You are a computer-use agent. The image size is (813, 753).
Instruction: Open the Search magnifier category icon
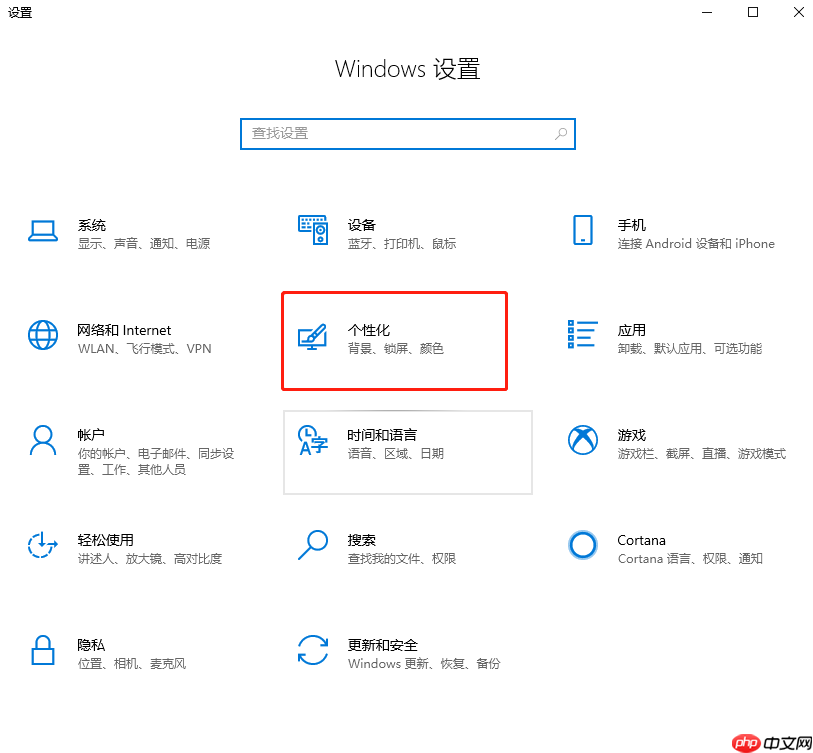[313, 545]
